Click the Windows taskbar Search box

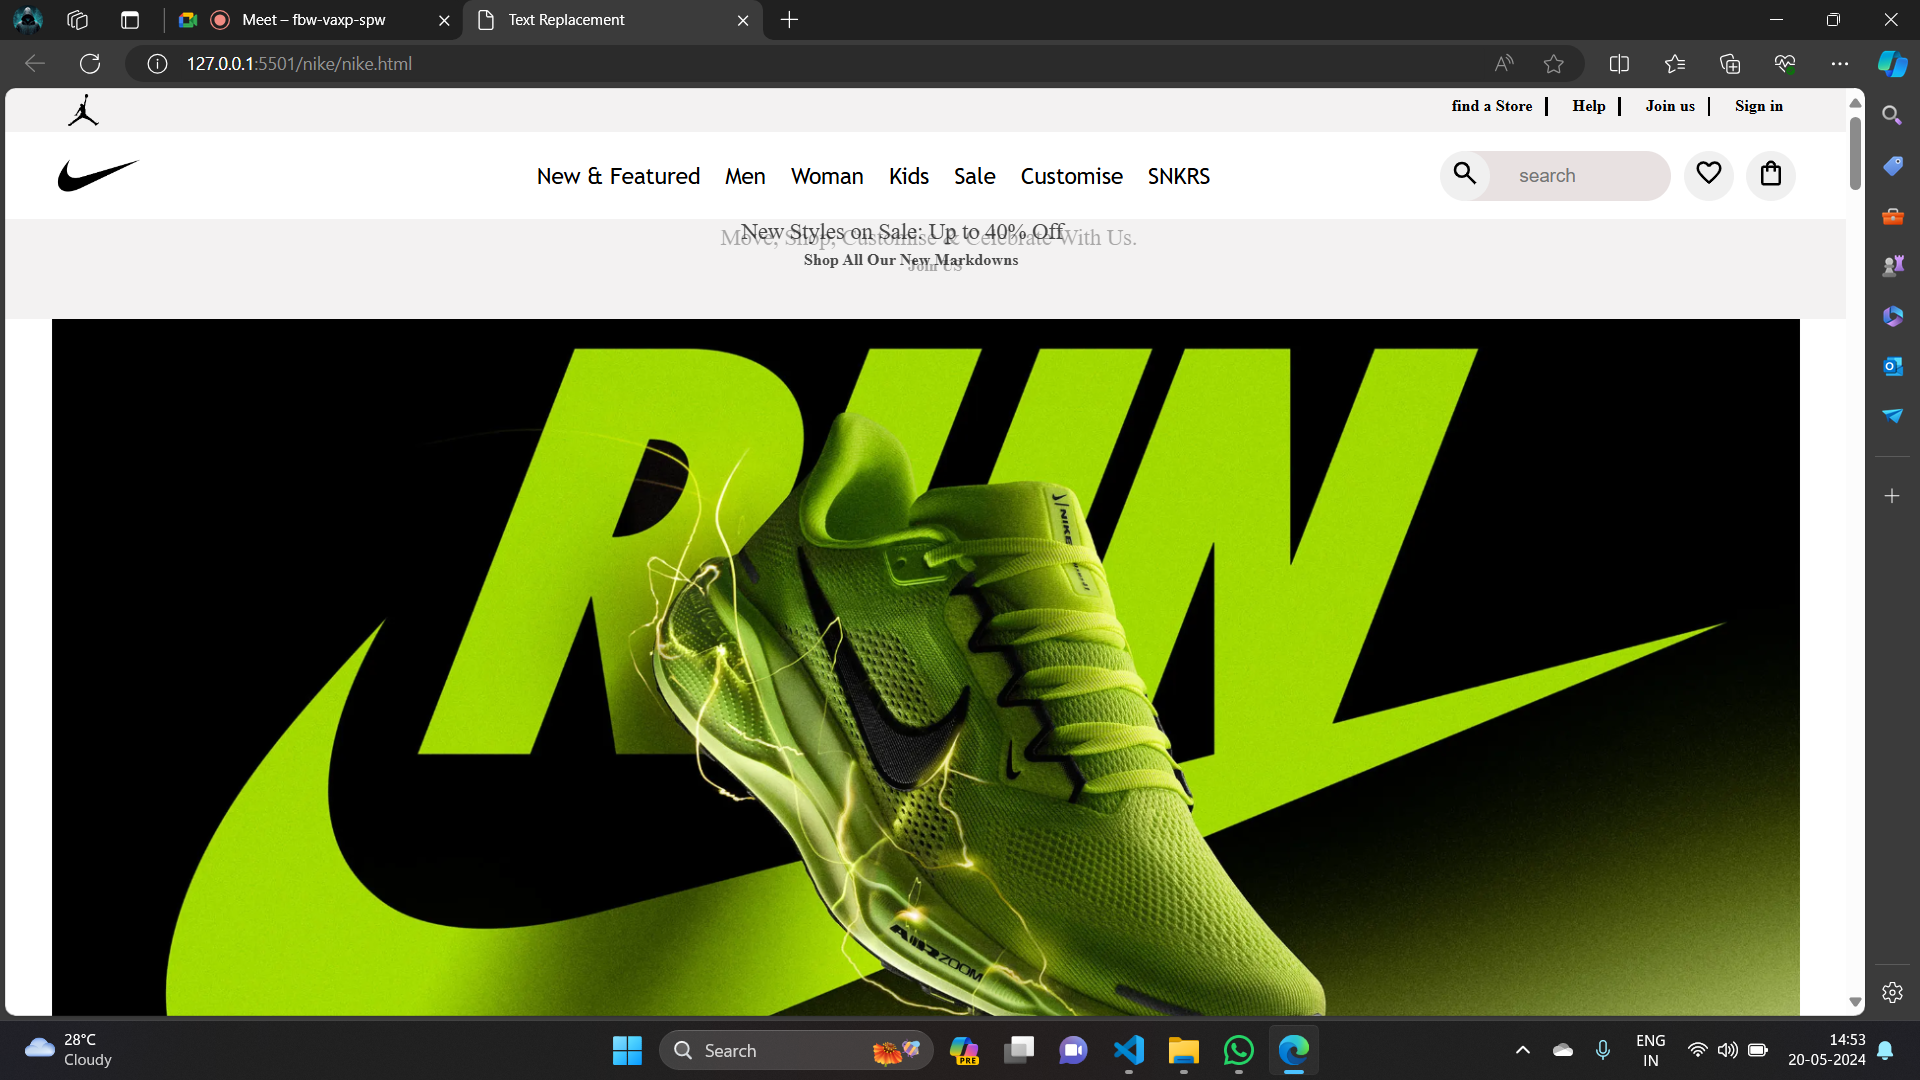tap(796, 1050)
